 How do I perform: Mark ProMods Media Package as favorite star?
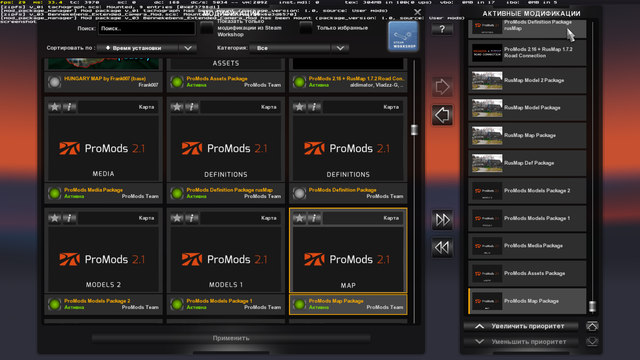54,107
